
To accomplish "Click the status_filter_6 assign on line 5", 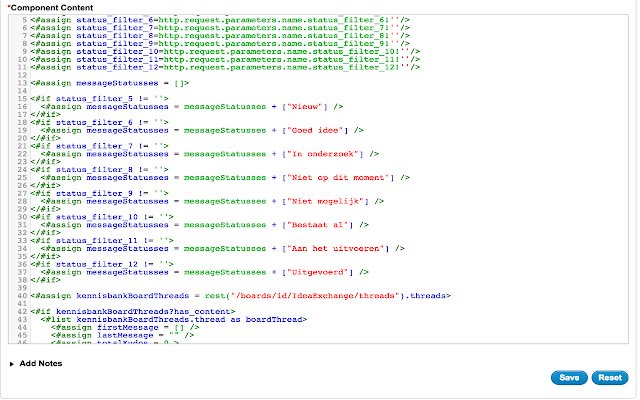I will (220, 20).
